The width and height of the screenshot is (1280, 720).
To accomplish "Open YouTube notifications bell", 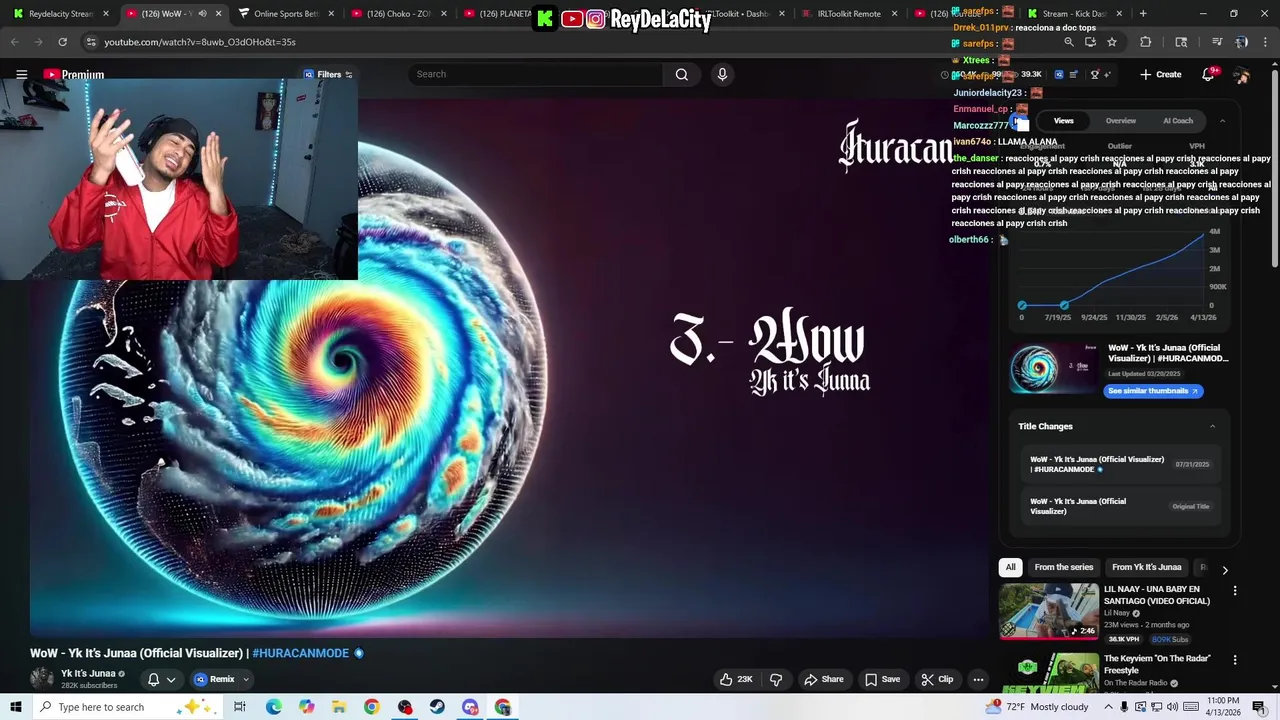I will [x=1208, y=74].
